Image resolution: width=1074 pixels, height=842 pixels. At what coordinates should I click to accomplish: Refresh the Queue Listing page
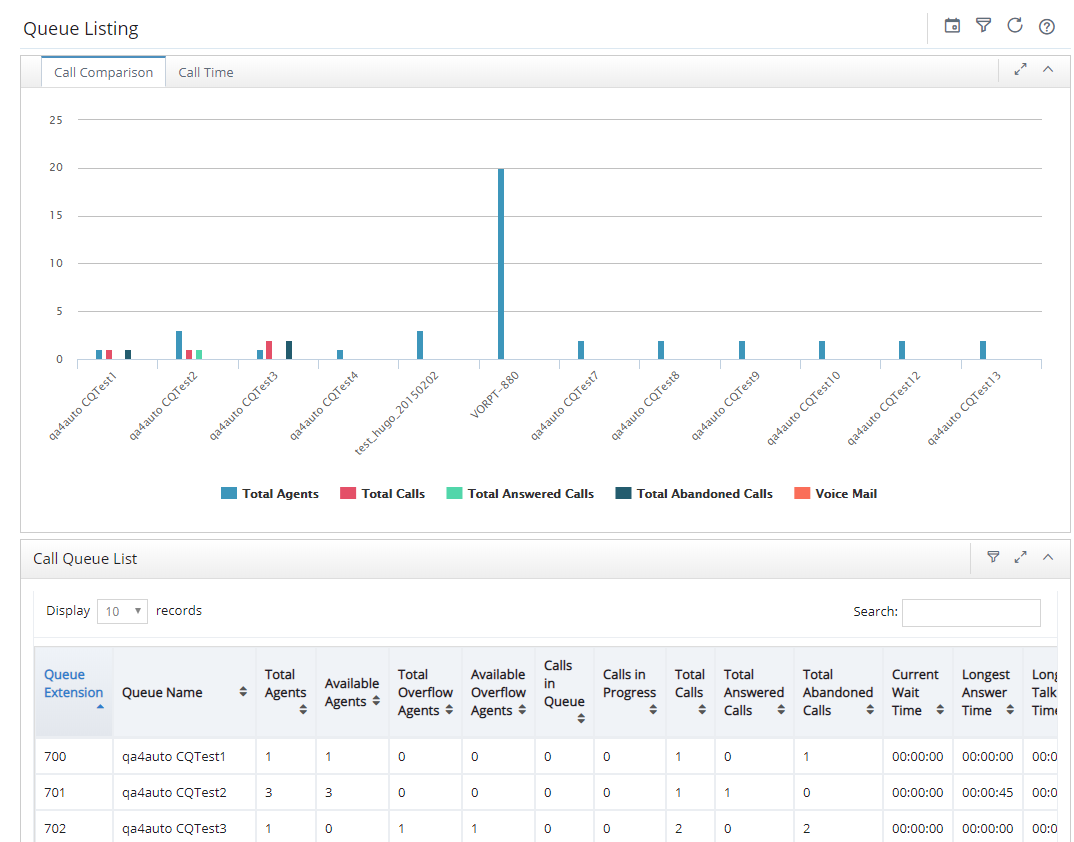(1015, 26)
